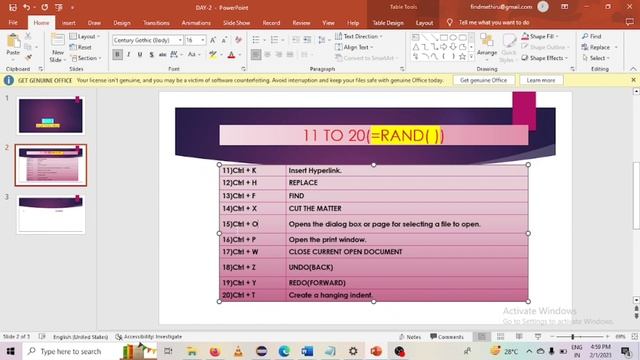
Task: Adjust the zoom slider in status bar
Action: tap(573, 337)
